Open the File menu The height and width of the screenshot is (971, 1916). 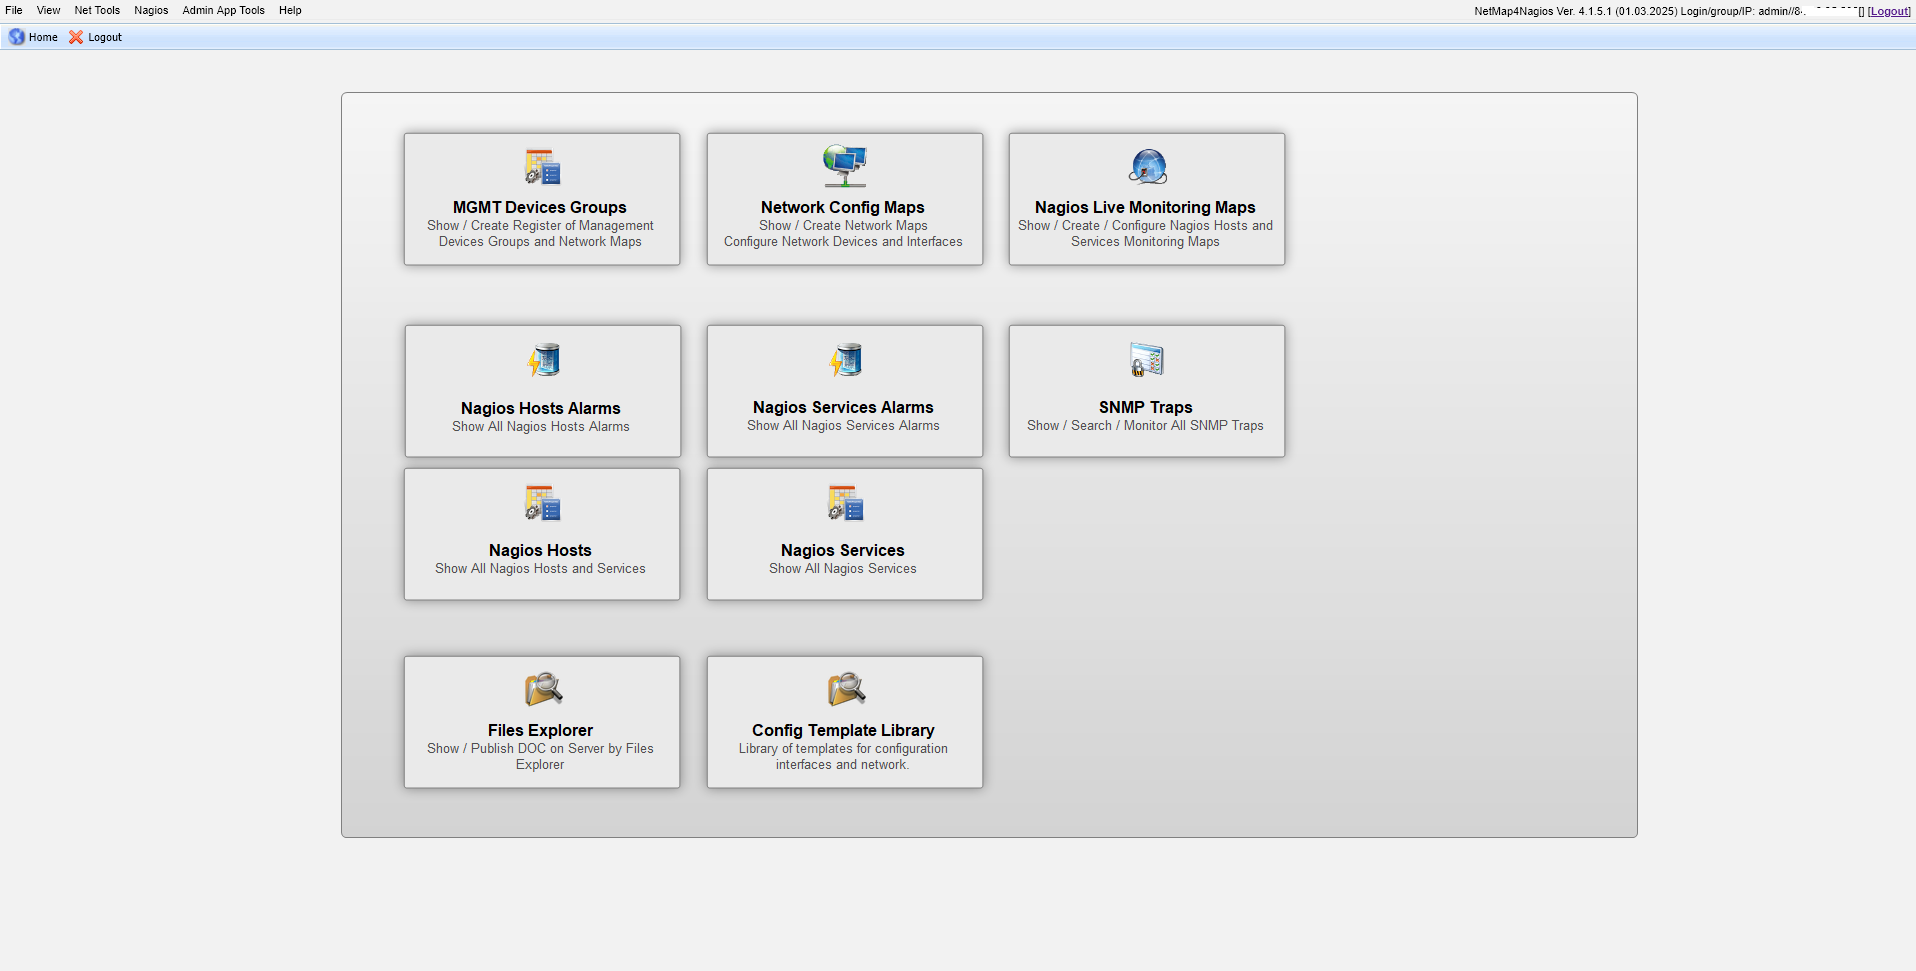tap(14, 10)
